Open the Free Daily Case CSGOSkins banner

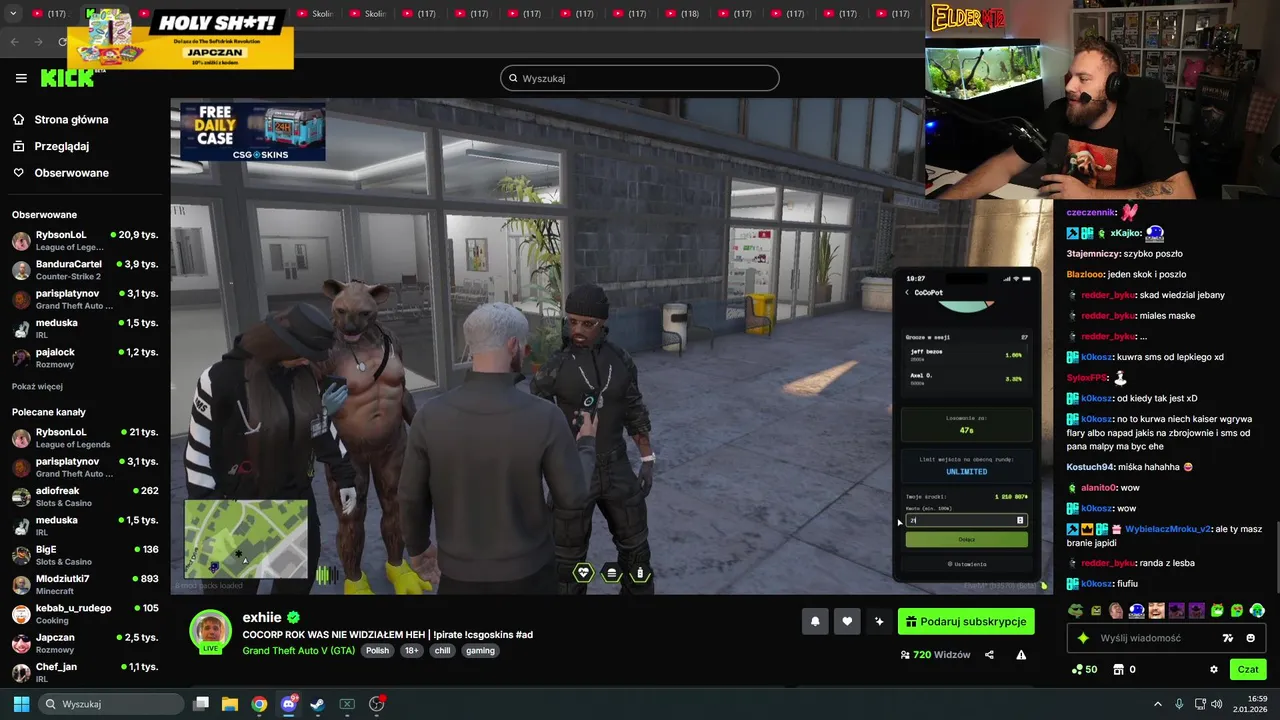(253, 131)
